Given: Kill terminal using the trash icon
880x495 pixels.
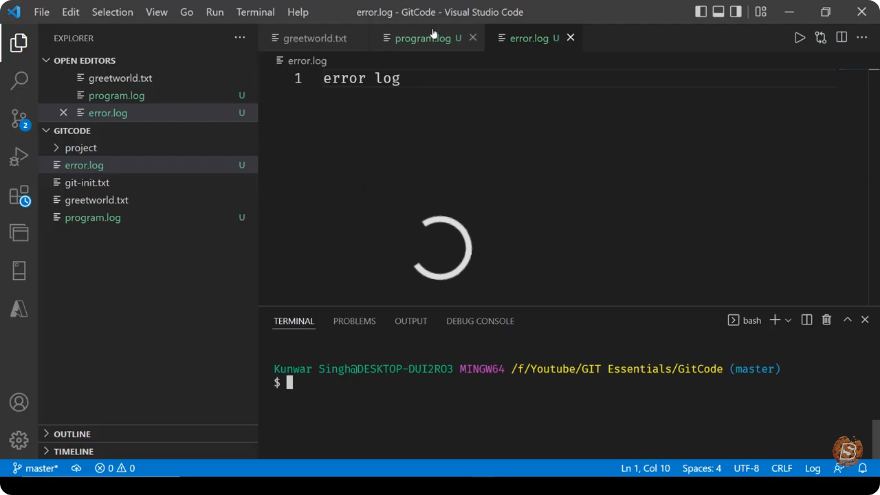Looking at the screenshot, I should tap(826, 320).
